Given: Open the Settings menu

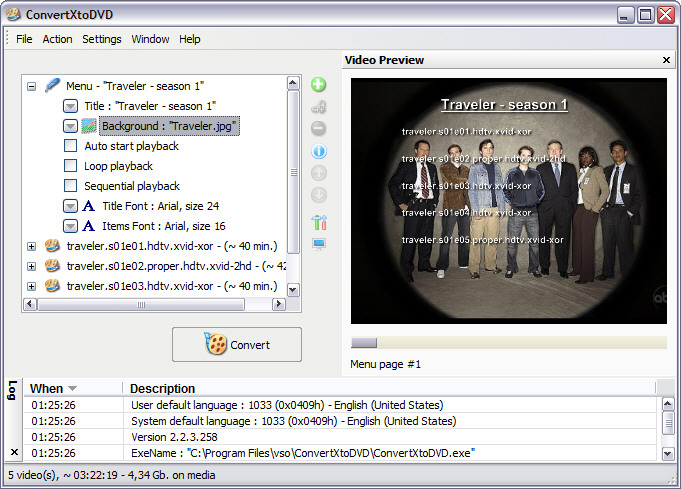Looking at the screenshot, I should coord(102,39).
